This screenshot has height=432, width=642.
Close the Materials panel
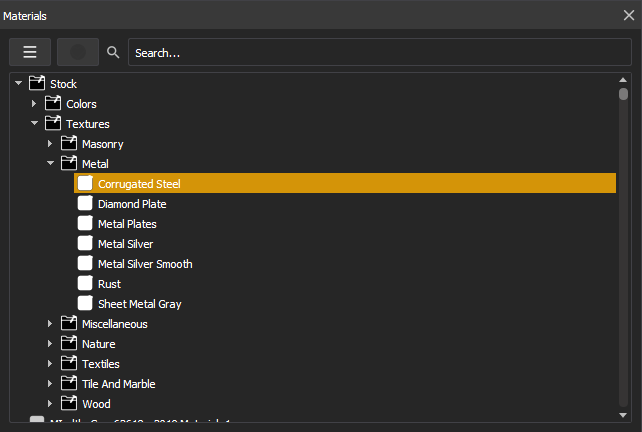(628, 15)
